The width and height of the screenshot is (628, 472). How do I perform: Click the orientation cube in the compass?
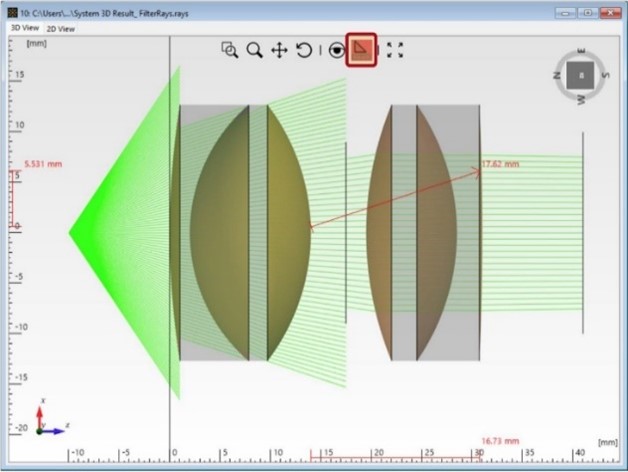tap(580, 75)
